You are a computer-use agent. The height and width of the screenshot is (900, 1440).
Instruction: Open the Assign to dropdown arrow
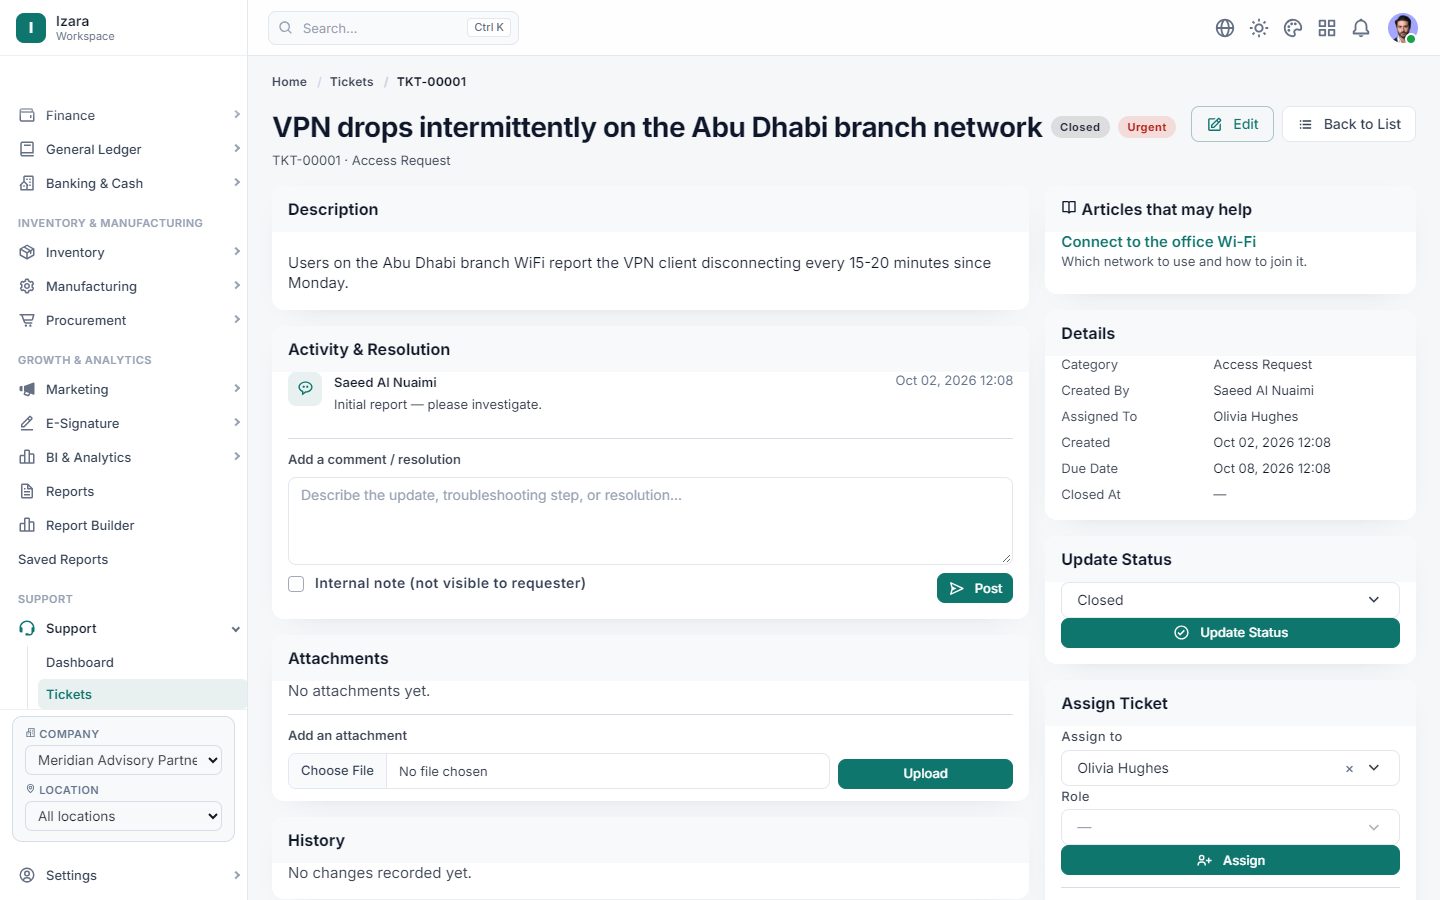(1374, 768)
